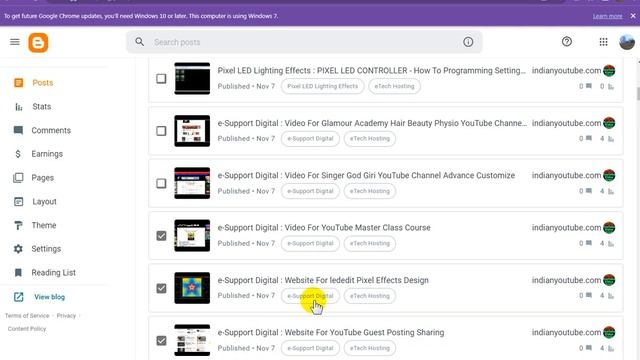Open the lededit Pixel Effects Design thumbnail
Viewport: 640px width, 360px height.
click(192, 288)
